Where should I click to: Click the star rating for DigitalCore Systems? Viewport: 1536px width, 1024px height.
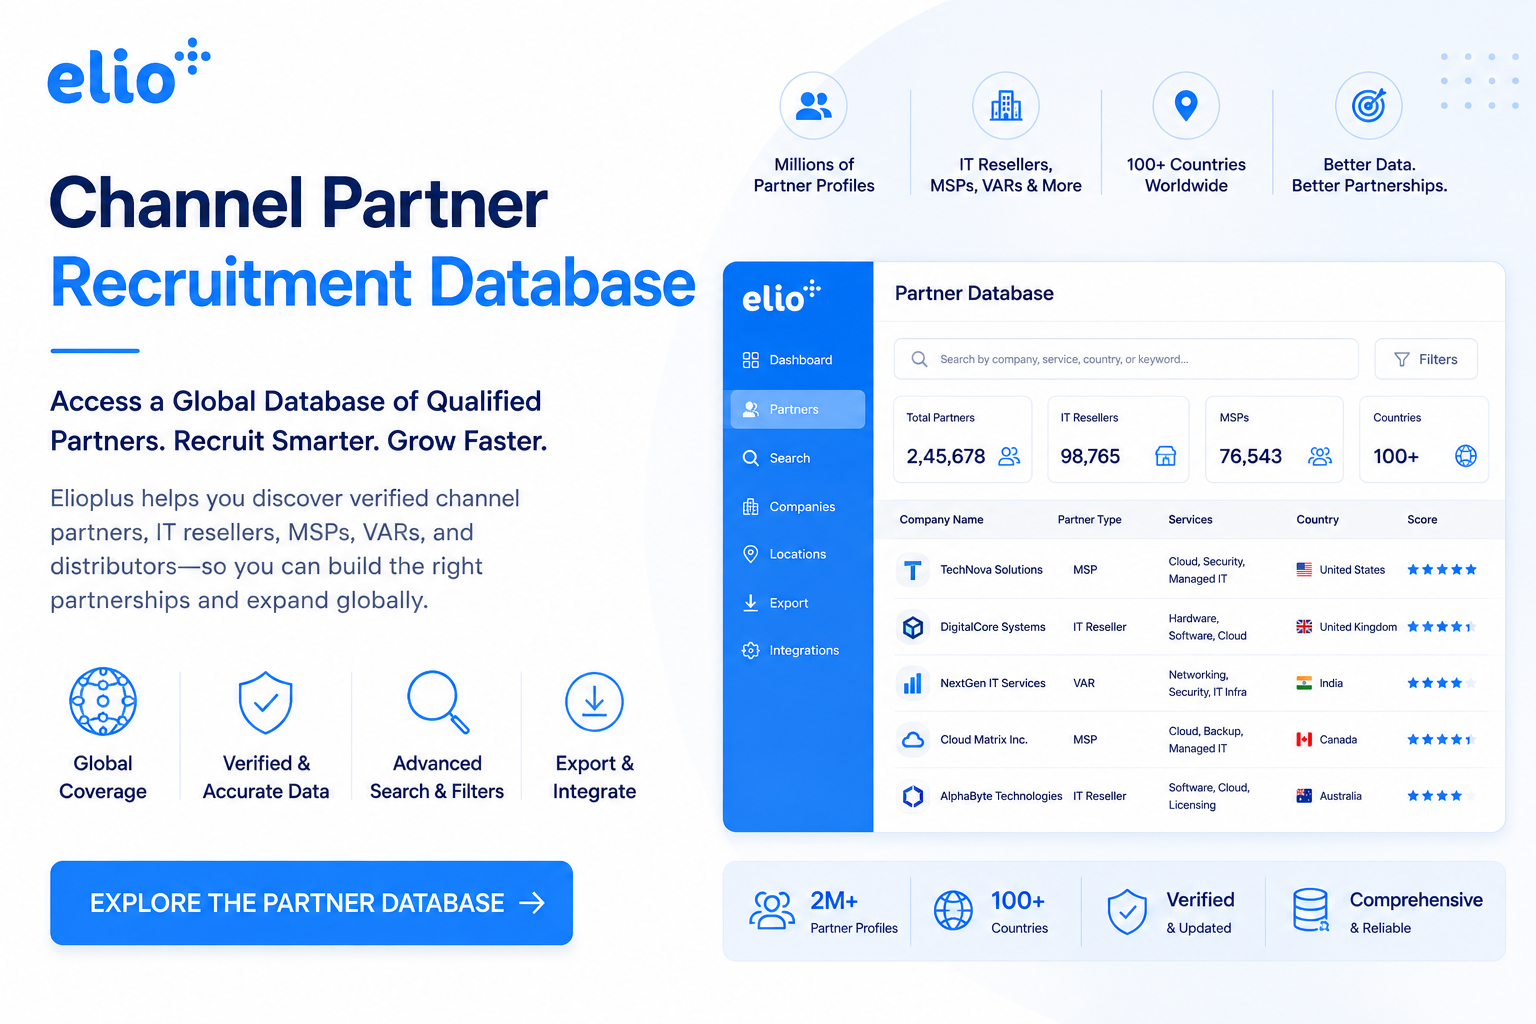click(1442, 627)
